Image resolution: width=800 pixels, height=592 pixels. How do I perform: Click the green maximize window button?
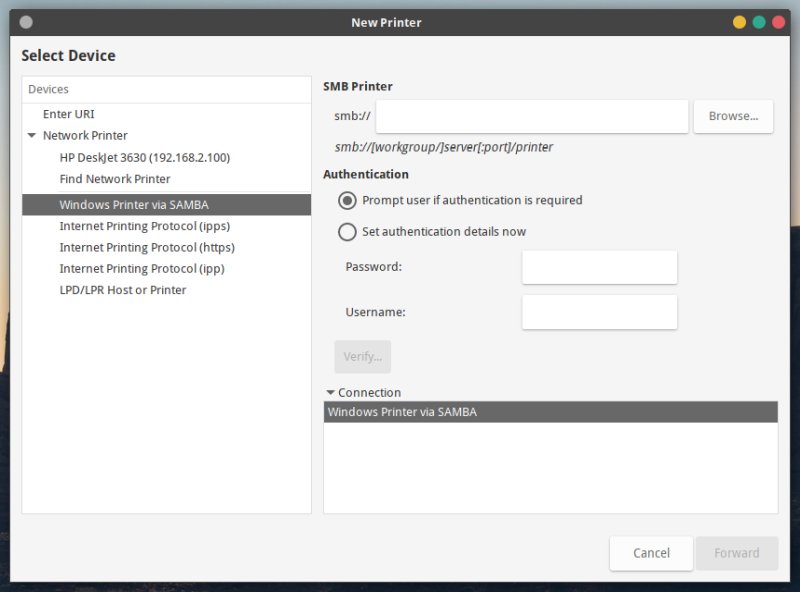(759, 22)
